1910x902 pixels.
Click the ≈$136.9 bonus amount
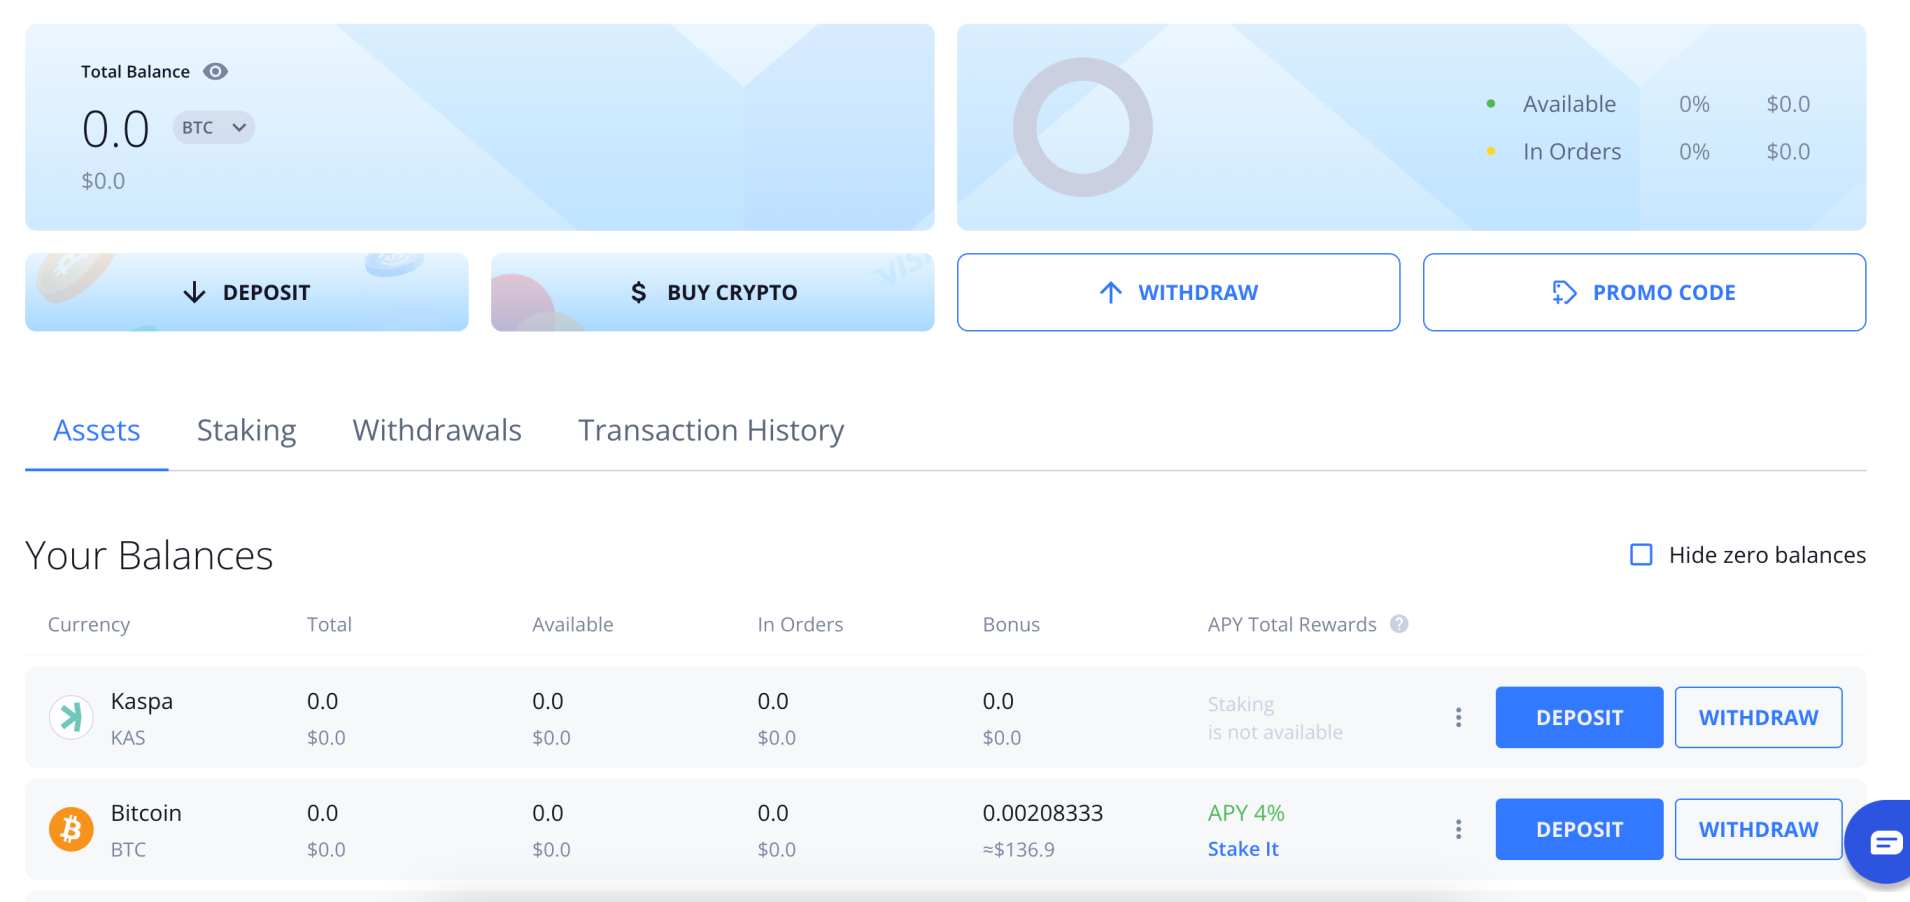1018,849
